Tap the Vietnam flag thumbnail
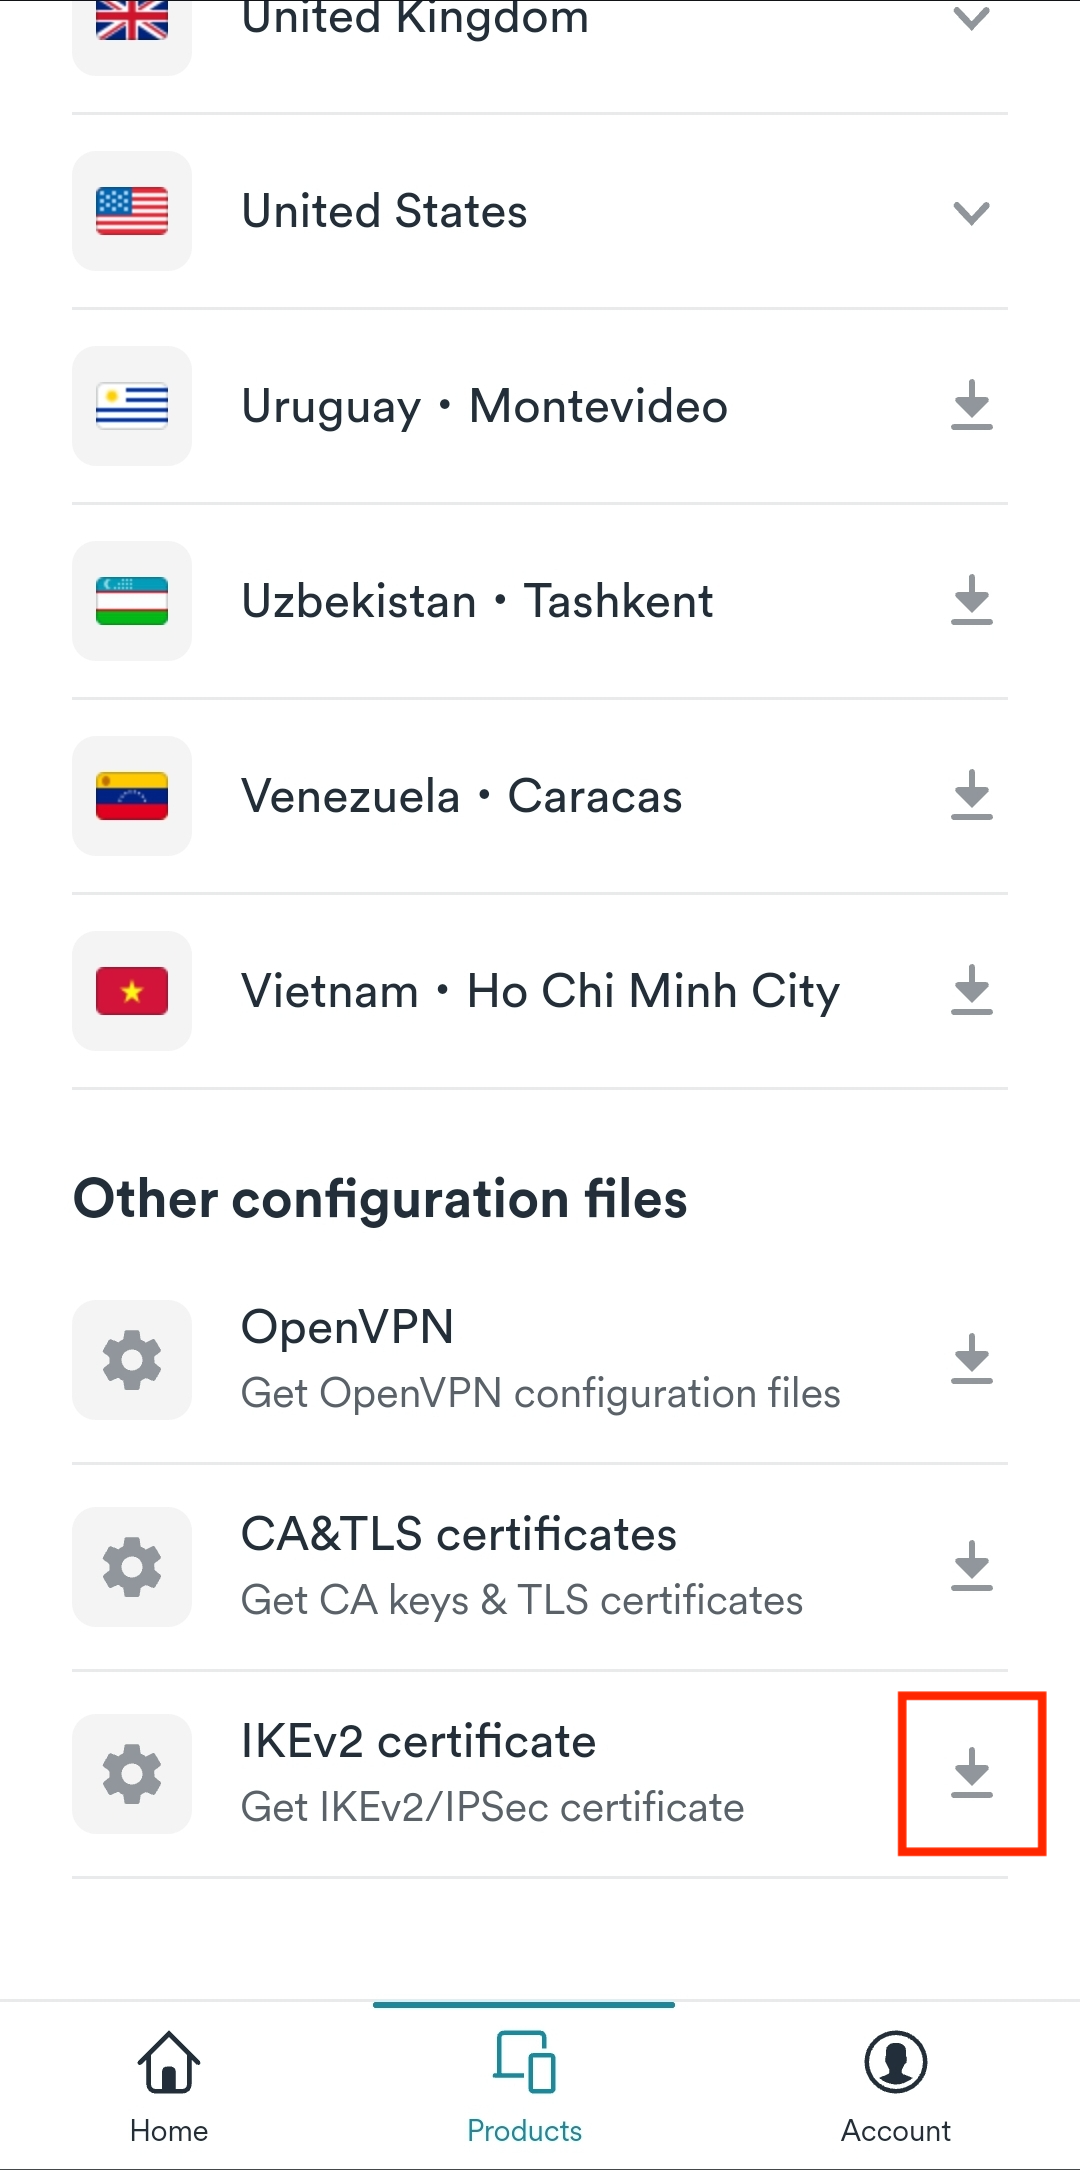Image resolution: width=1080 pixels, height=2170 pixels. pos(132,991)
